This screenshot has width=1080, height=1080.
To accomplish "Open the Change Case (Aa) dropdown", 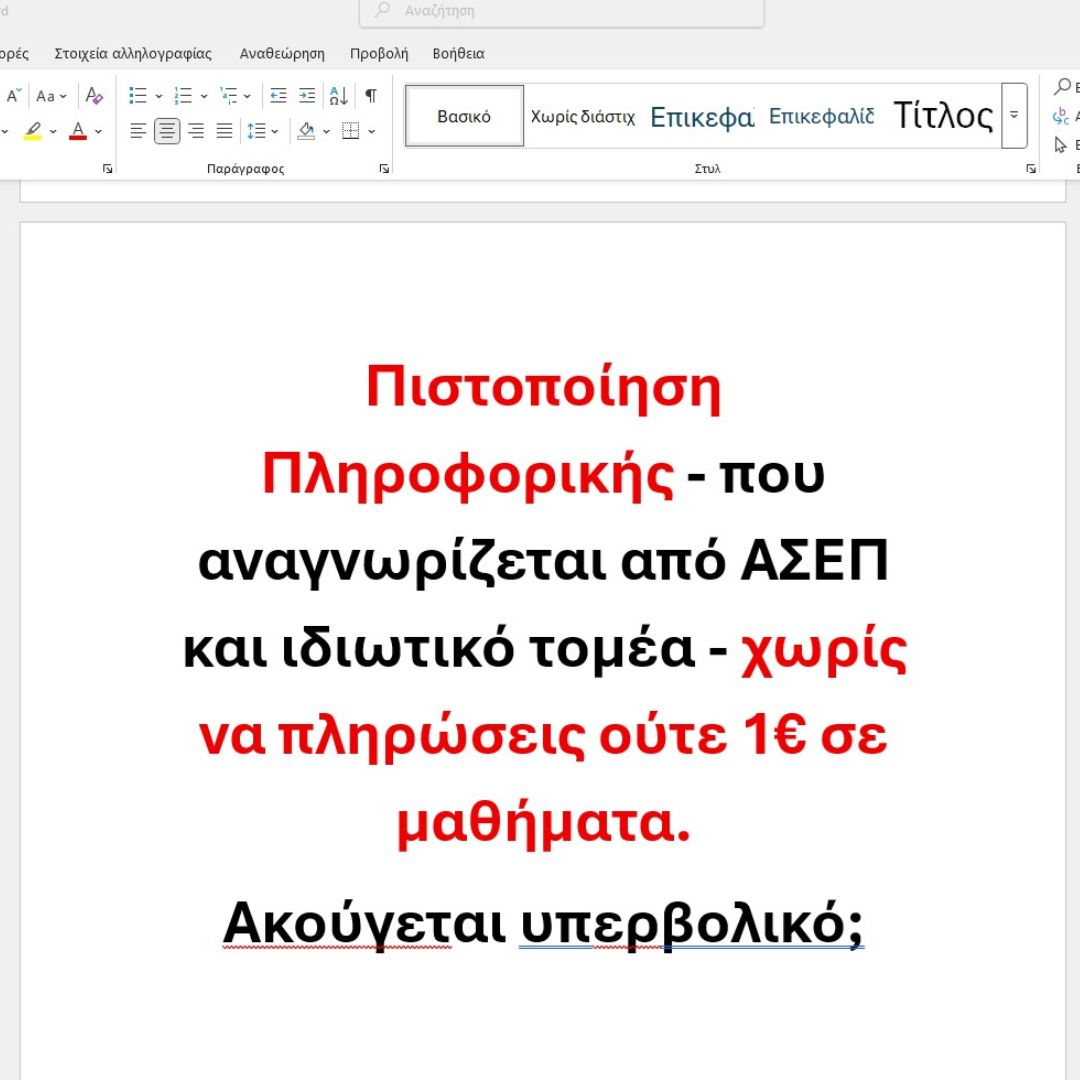I will pyautogui.click(x=51, y=96).
